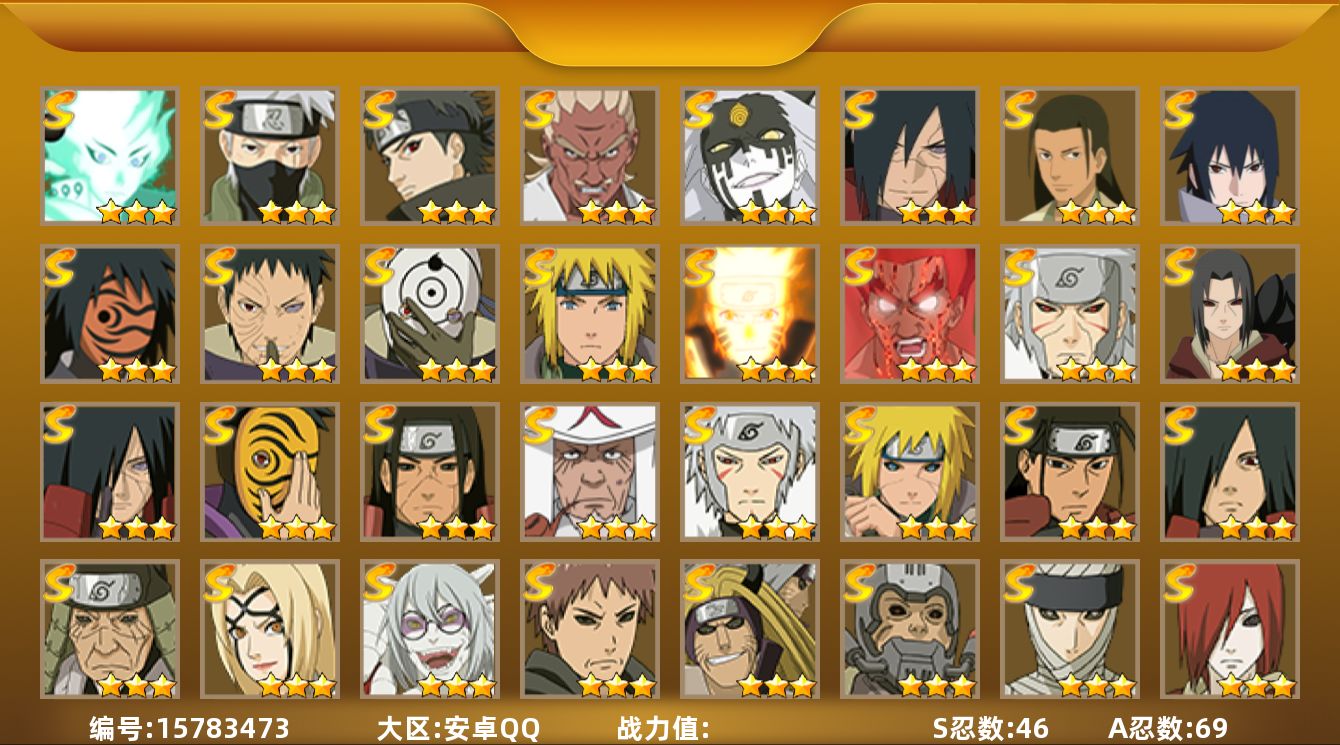Choose the armored gas-mask Hanzo portrait
Image resolution: width=1340 pixels, height=745 pixels.
909,629
